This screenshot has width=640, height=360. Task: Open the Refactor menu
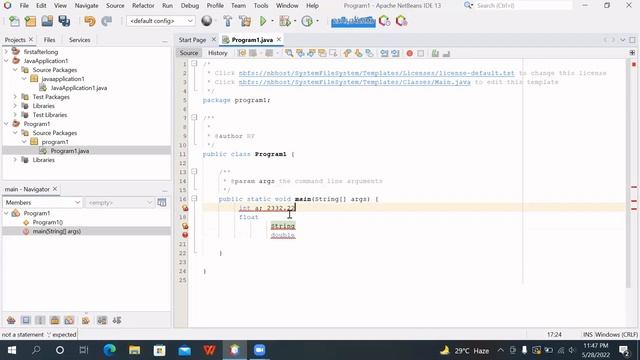(x=143, y=6)
